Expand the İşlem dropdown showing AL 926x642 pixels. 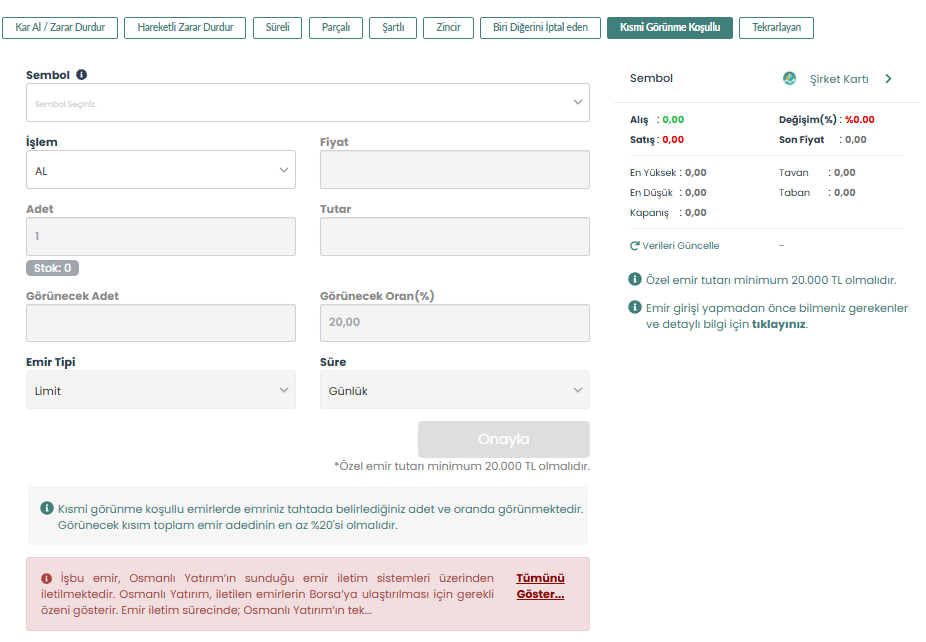pos(160,170)
